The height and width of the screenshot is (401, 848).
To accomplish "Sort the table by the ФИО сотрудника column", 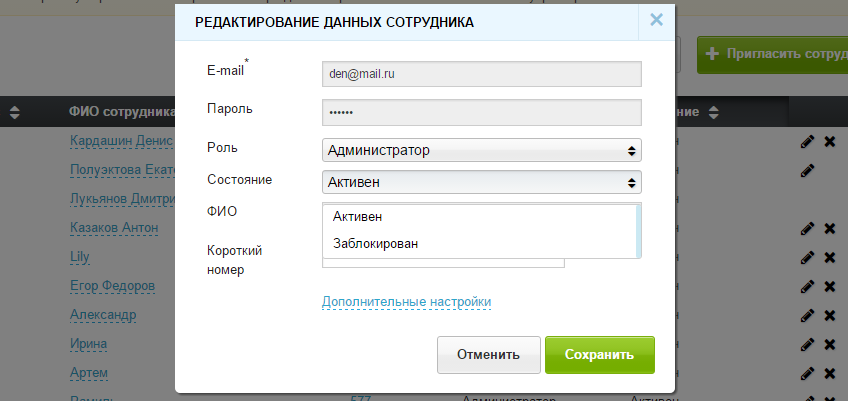I will click(x=121, y=112).
